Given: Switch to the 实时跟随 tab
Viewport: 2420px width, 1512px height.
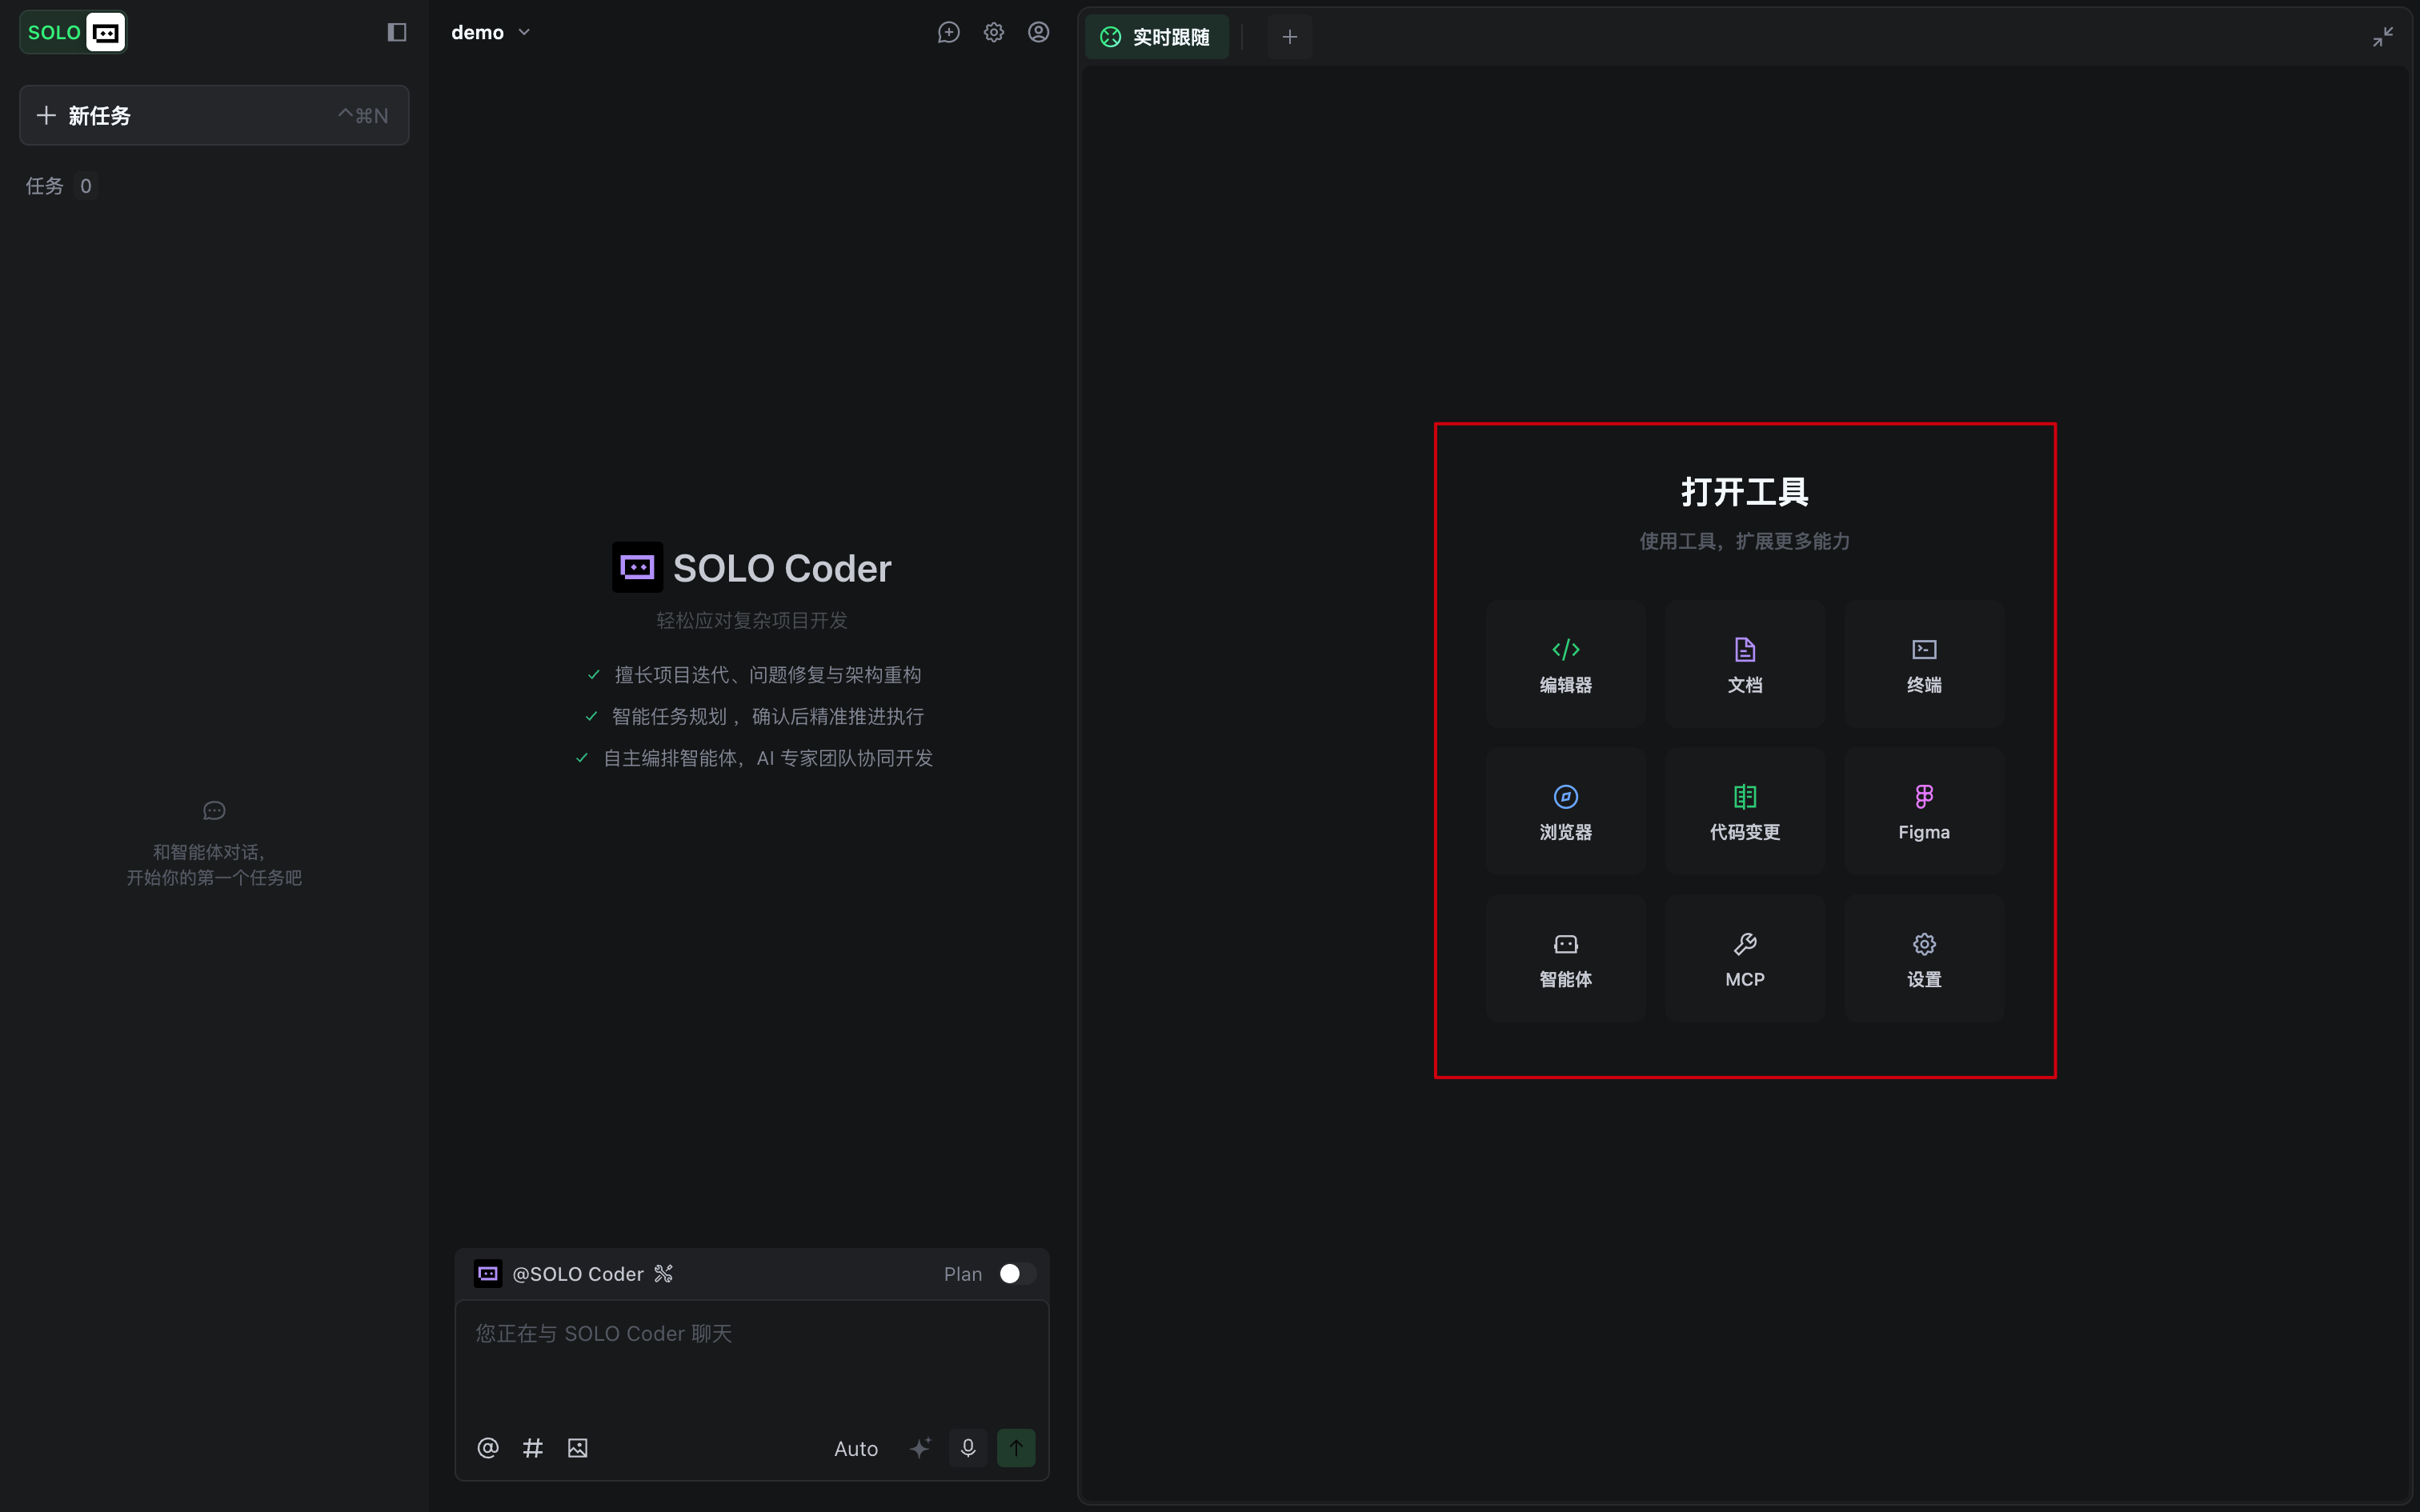Looking at the screenshot, I should click(1156, 37).
